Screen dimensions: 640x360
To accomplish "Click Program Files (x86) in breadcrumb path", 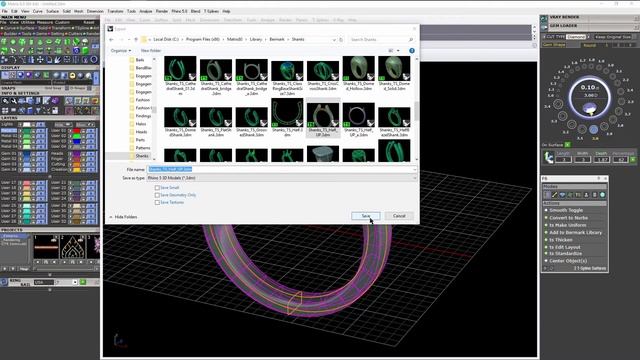I will pos(202,40).
